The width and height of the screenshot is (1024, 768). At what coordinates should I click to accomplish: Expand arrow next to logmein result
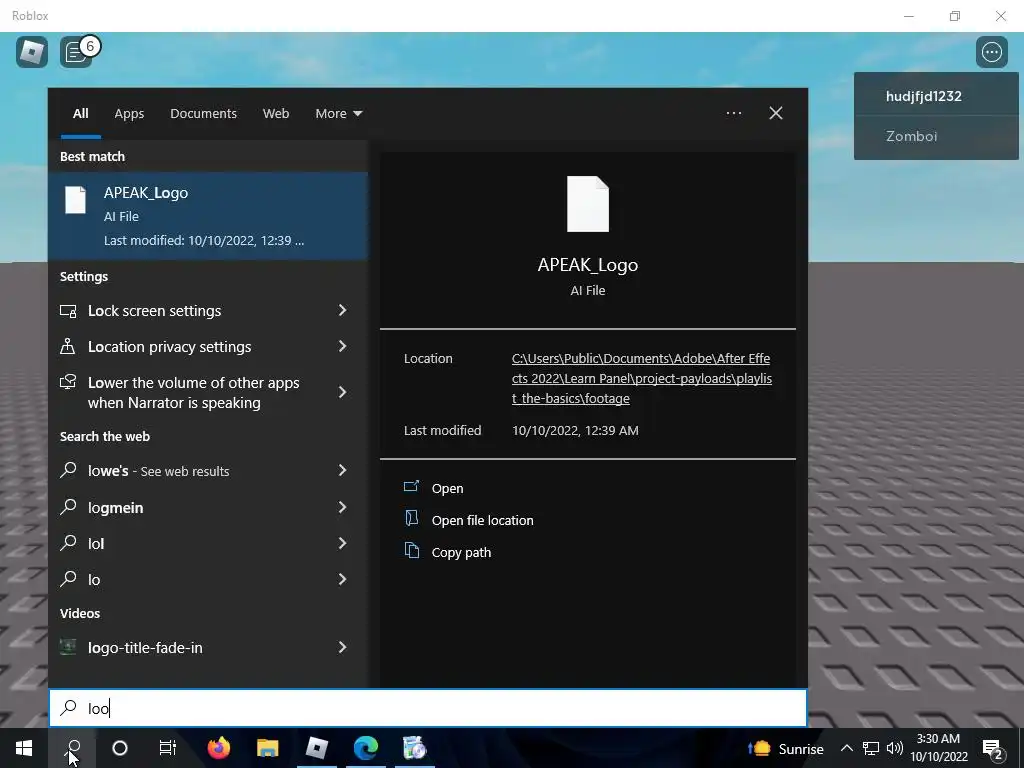[x=342, y=507]
